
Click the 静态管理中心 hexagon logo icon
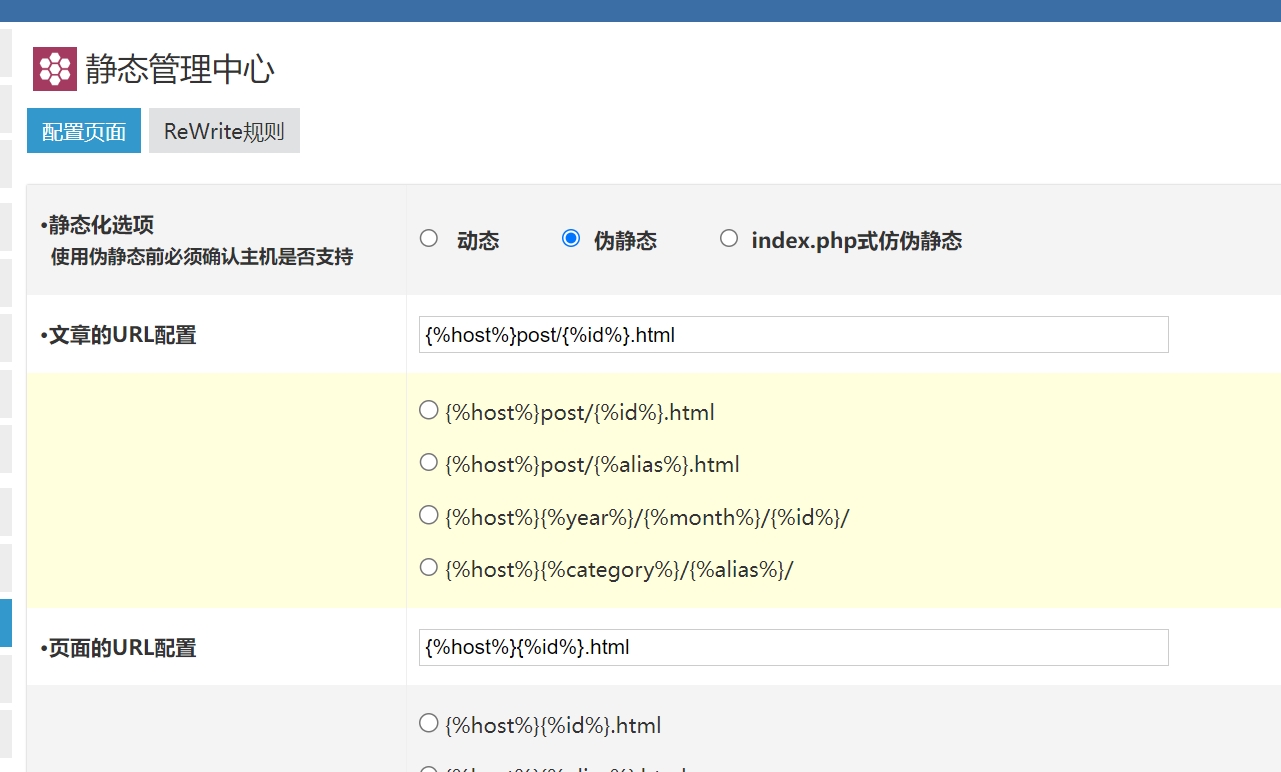pyautogui.click(x=54, y=69)
